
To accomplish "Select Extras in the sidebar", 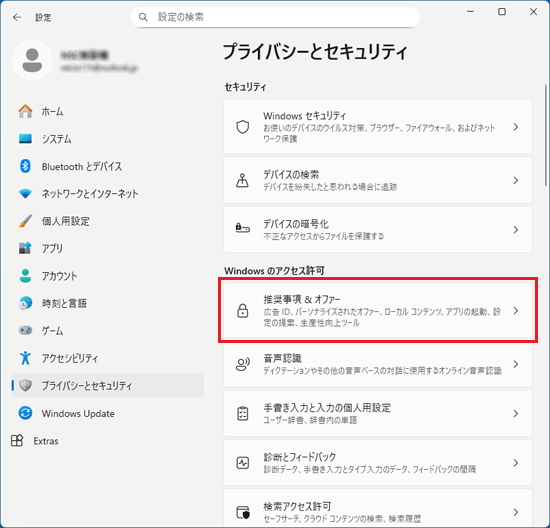I will click(x=107, y=440).
